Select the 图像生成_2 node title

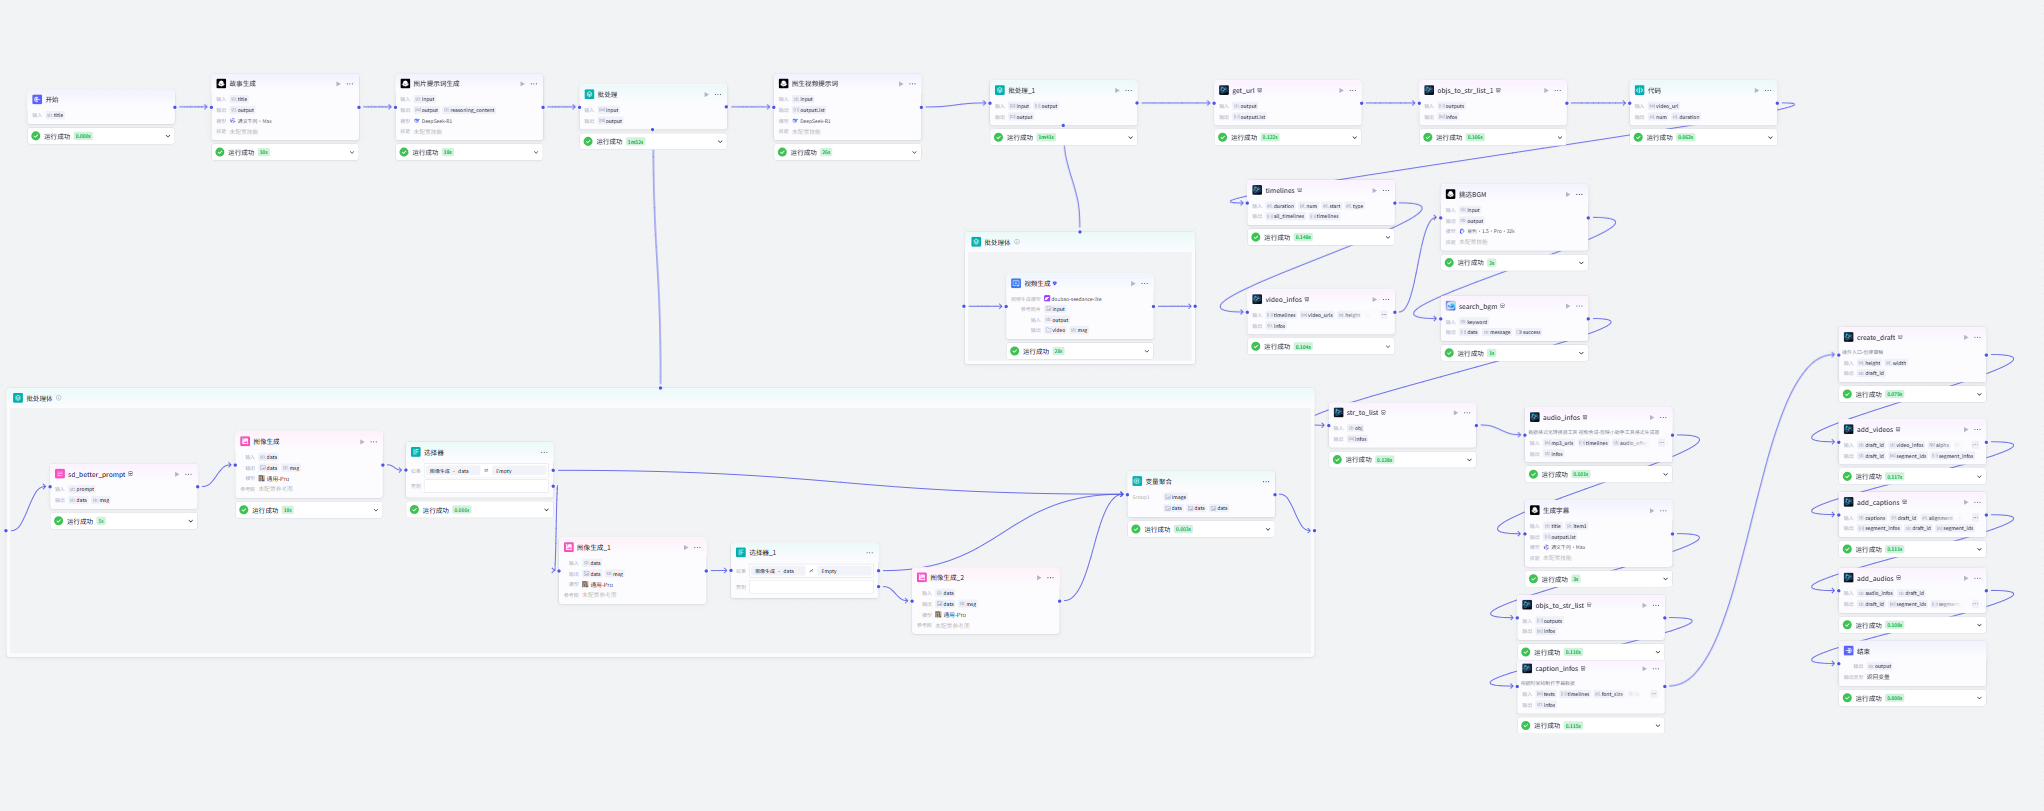click(x=947, y=578)
